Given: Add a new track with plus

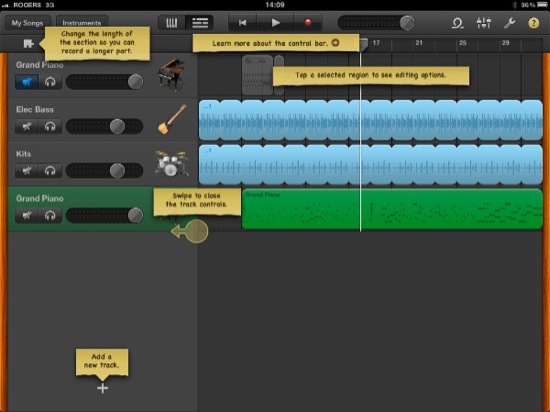Looking at the screenshot, I should (x=102, y=388).
